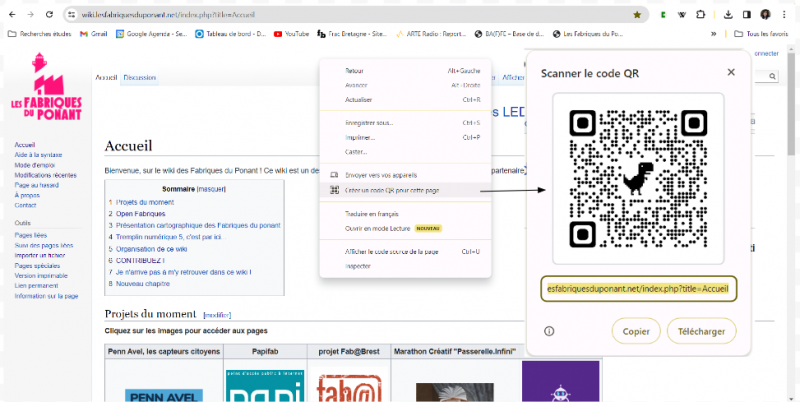Viewport: 800px width, 402px height.
Task: Open the downloads icon in Chrome toolbar
Action: pyautogui.click(x=728, y=15)
